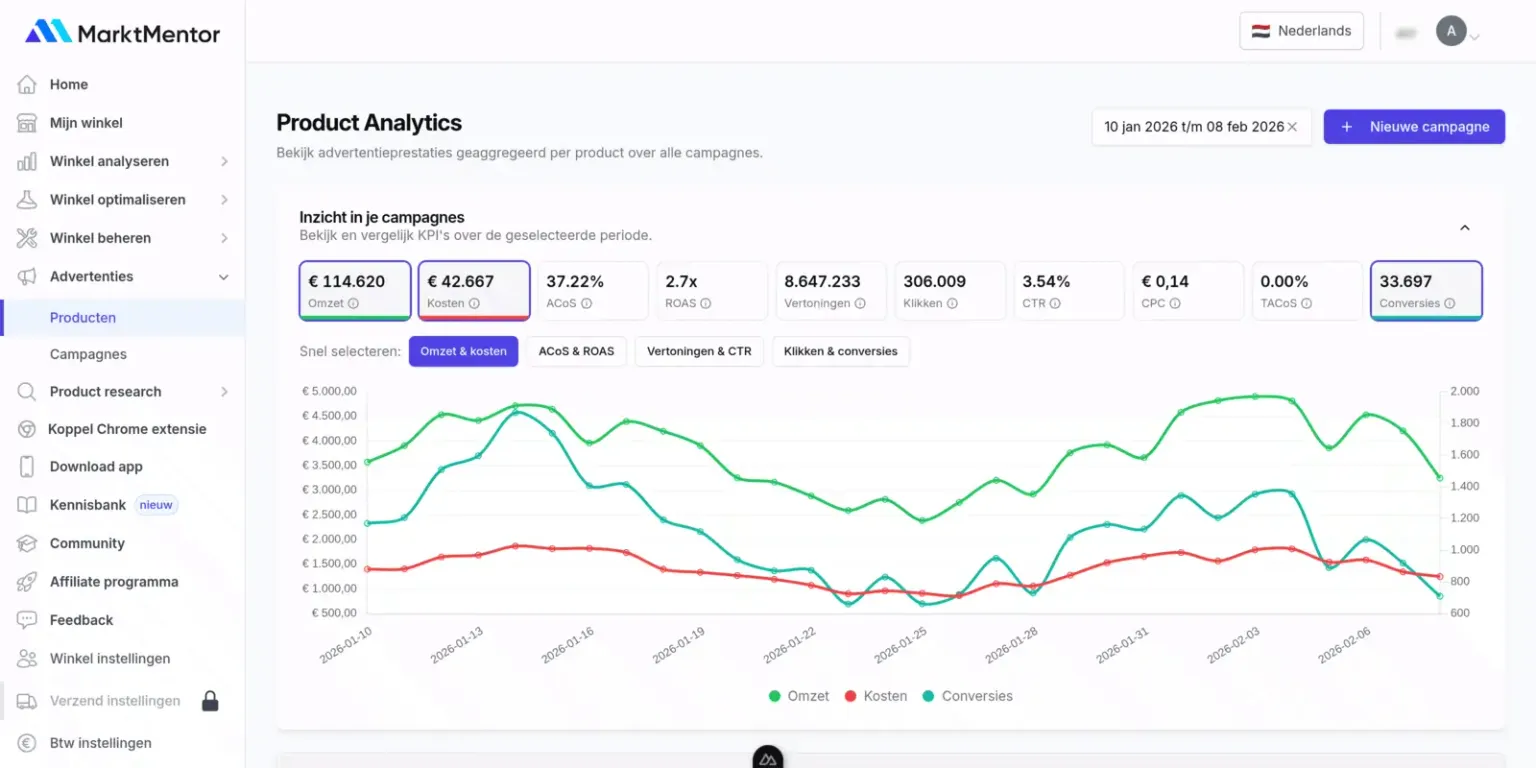Click the Winkel beheren tools icon
The image size is (1536, 768).
(27, 238)
